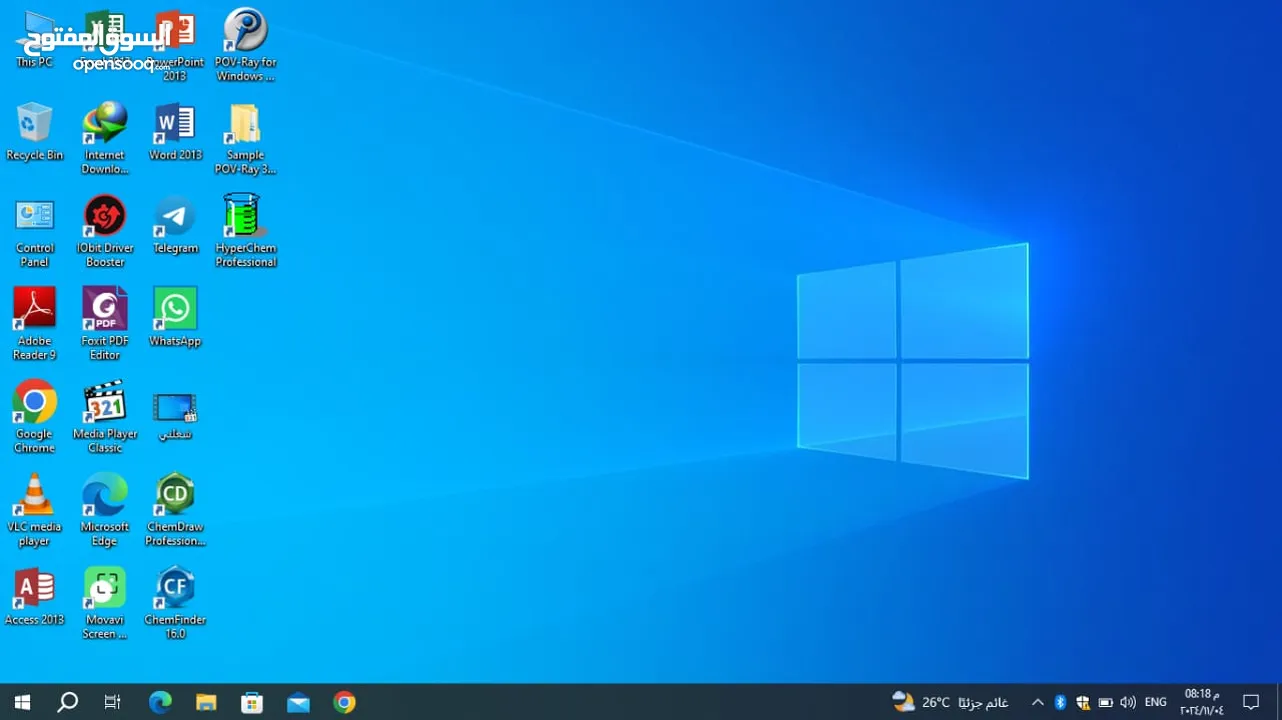This screenshot has width=1282, height=720.
Task: Launch Adobe Reader 9 from desktop
Action: tap(34, 324)
